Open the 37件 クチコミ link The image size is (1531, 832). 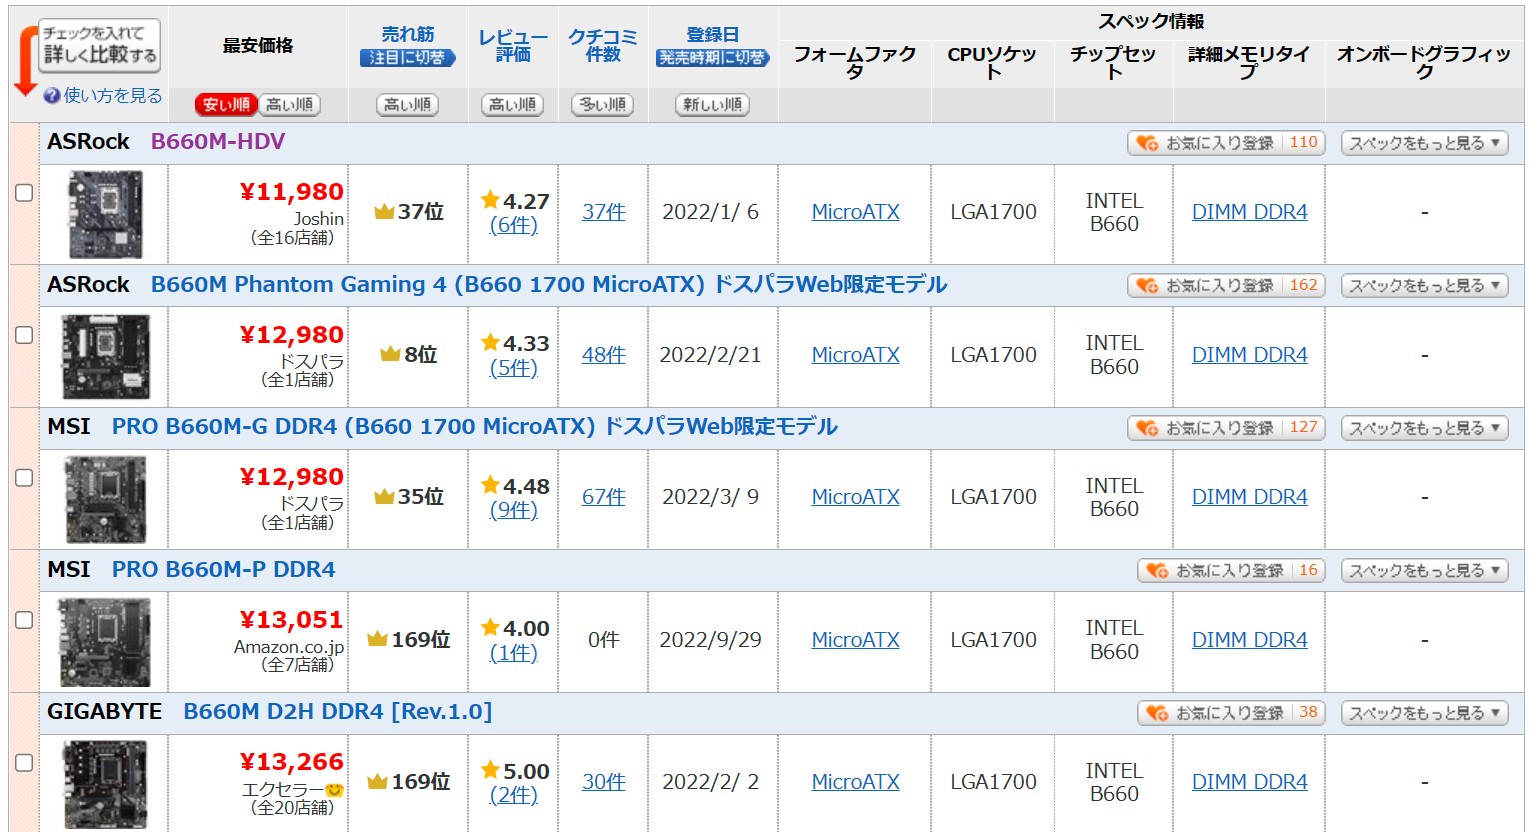[x=604, y=212]
